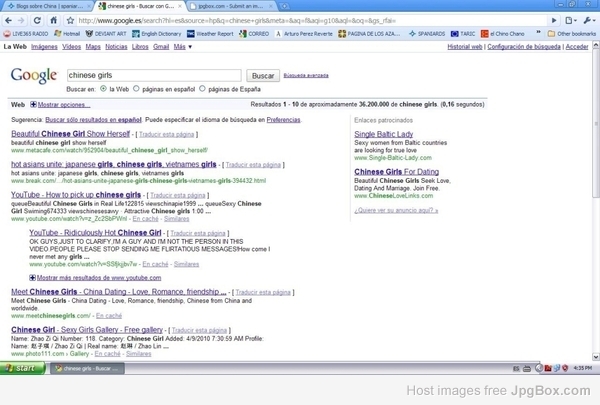600x405 pixels.
Task: Click the browser Forward arrow button
Action: (22, 19)
